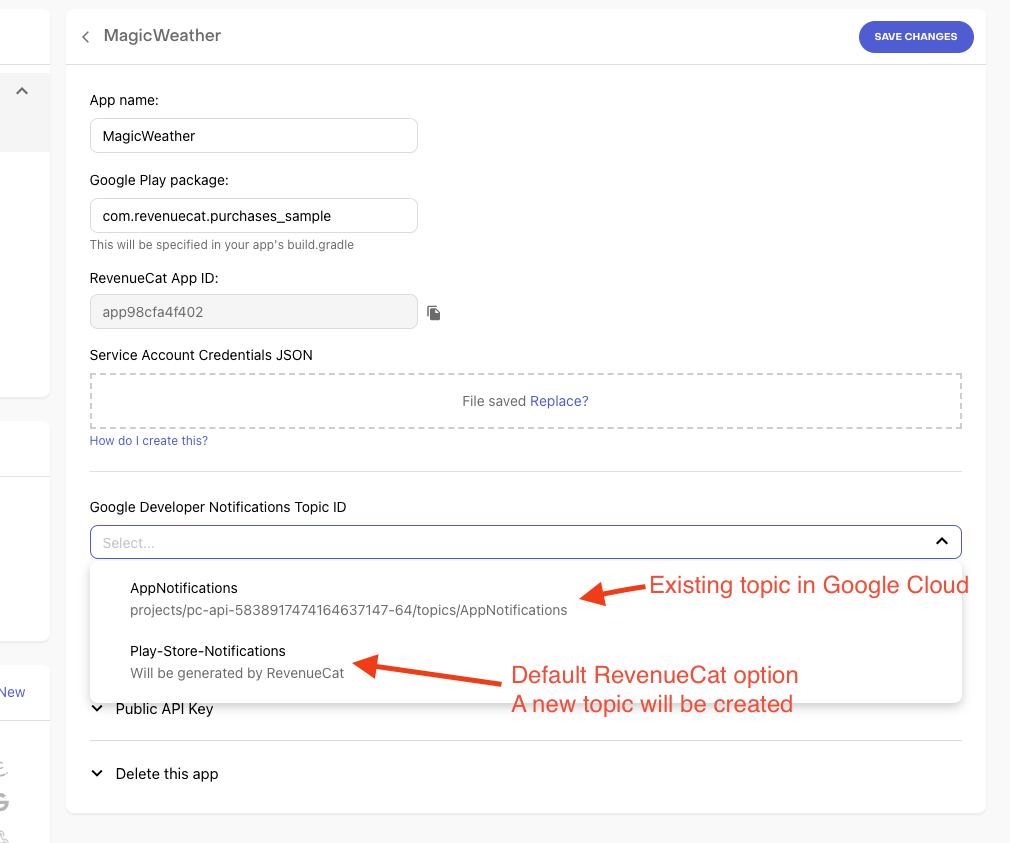
Task: Click the Topic ID Select... combo box
Action: (526, 542)
